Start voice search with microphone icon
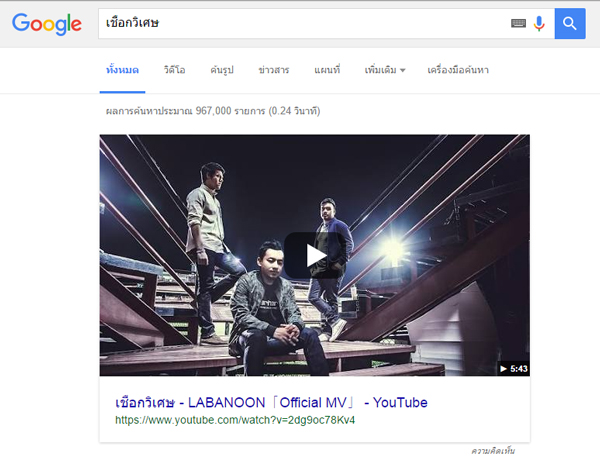 [x=539, y=24]
